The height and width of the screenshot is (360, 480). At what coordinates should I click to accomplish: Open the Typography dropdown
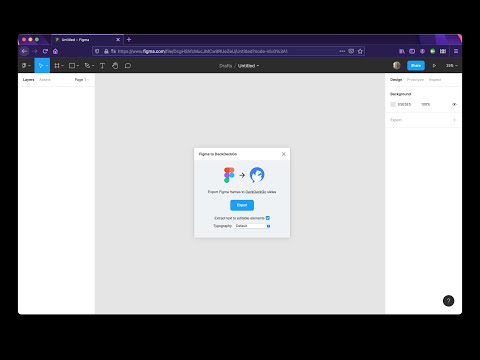tap(252, 226)
